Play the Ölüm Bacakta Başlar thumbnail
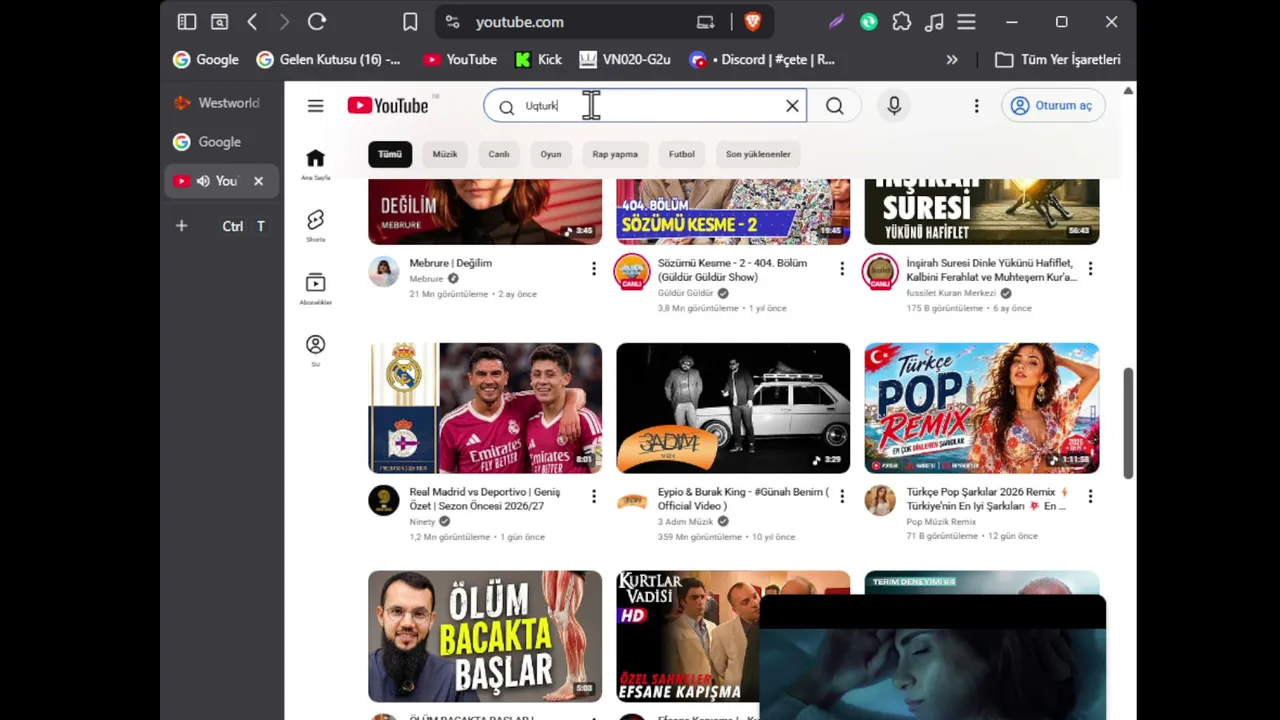This screenshot has height=720, width=1280. 485,636
